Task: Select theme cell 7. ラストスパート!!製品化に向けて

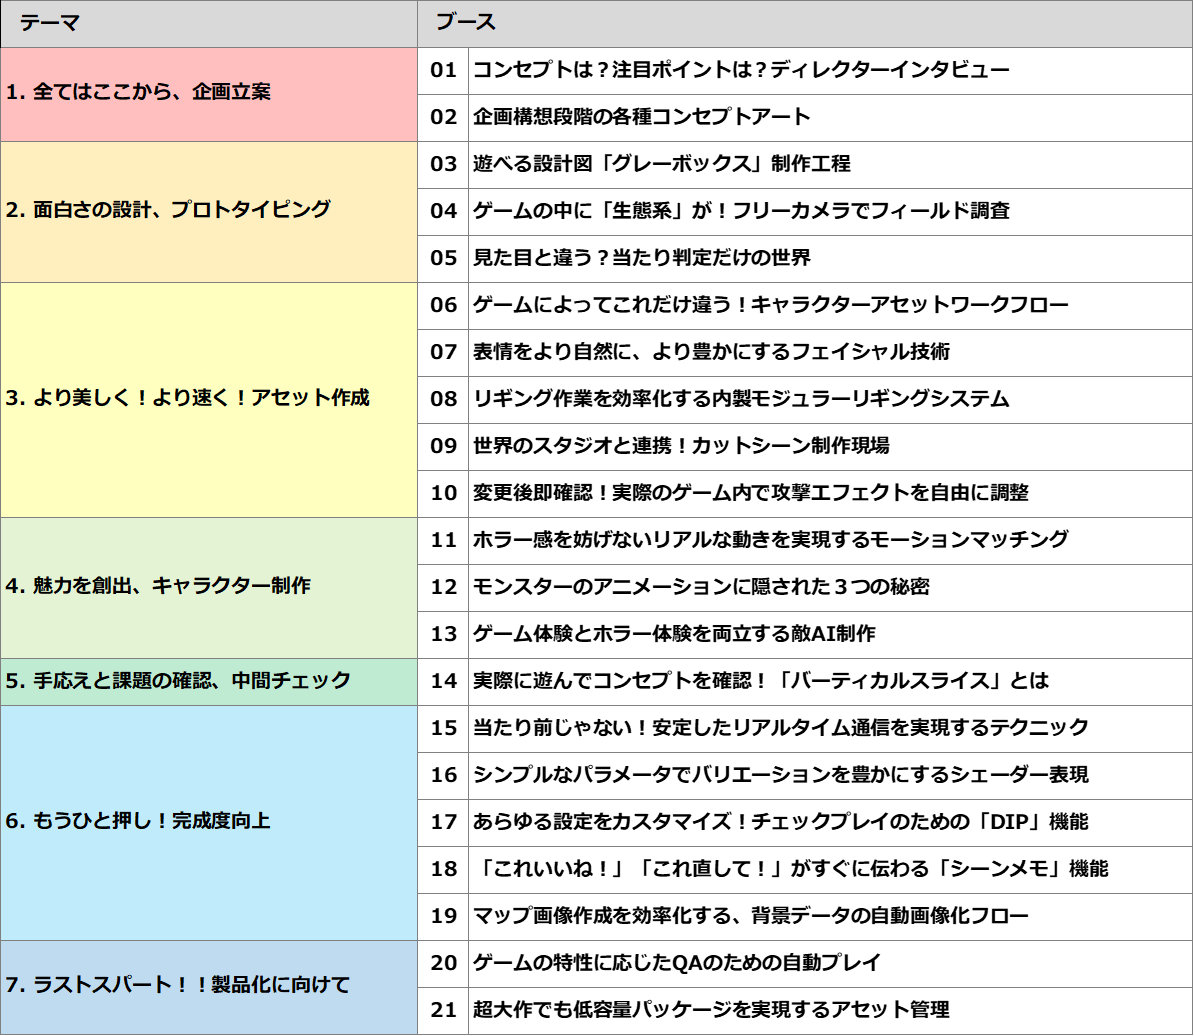Action: pos(209,987)
